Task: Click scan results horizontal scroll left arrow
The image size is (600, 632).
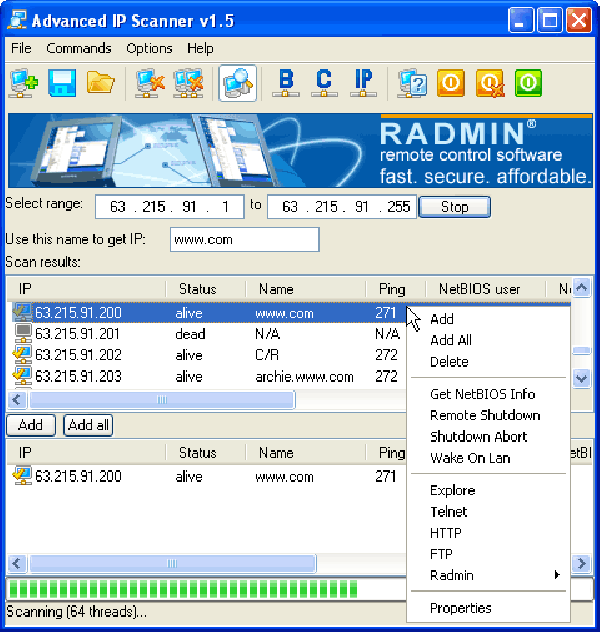Action: click(x=17, y=399)
